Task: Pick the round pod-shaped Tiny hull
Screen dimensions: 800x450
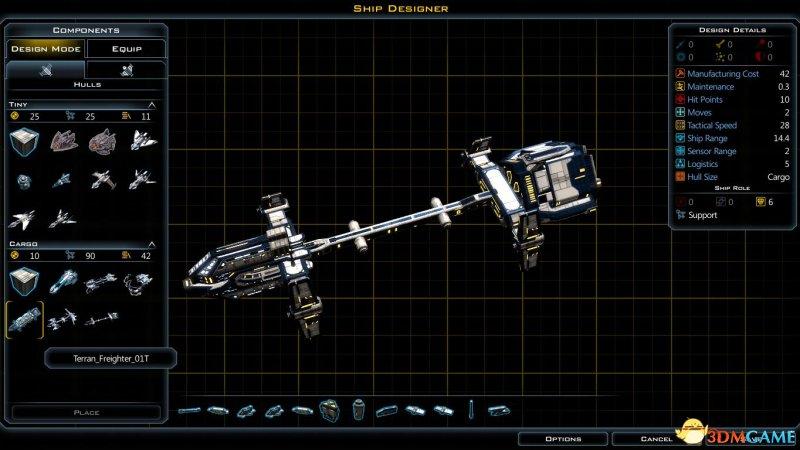Action: pos(23,181)
